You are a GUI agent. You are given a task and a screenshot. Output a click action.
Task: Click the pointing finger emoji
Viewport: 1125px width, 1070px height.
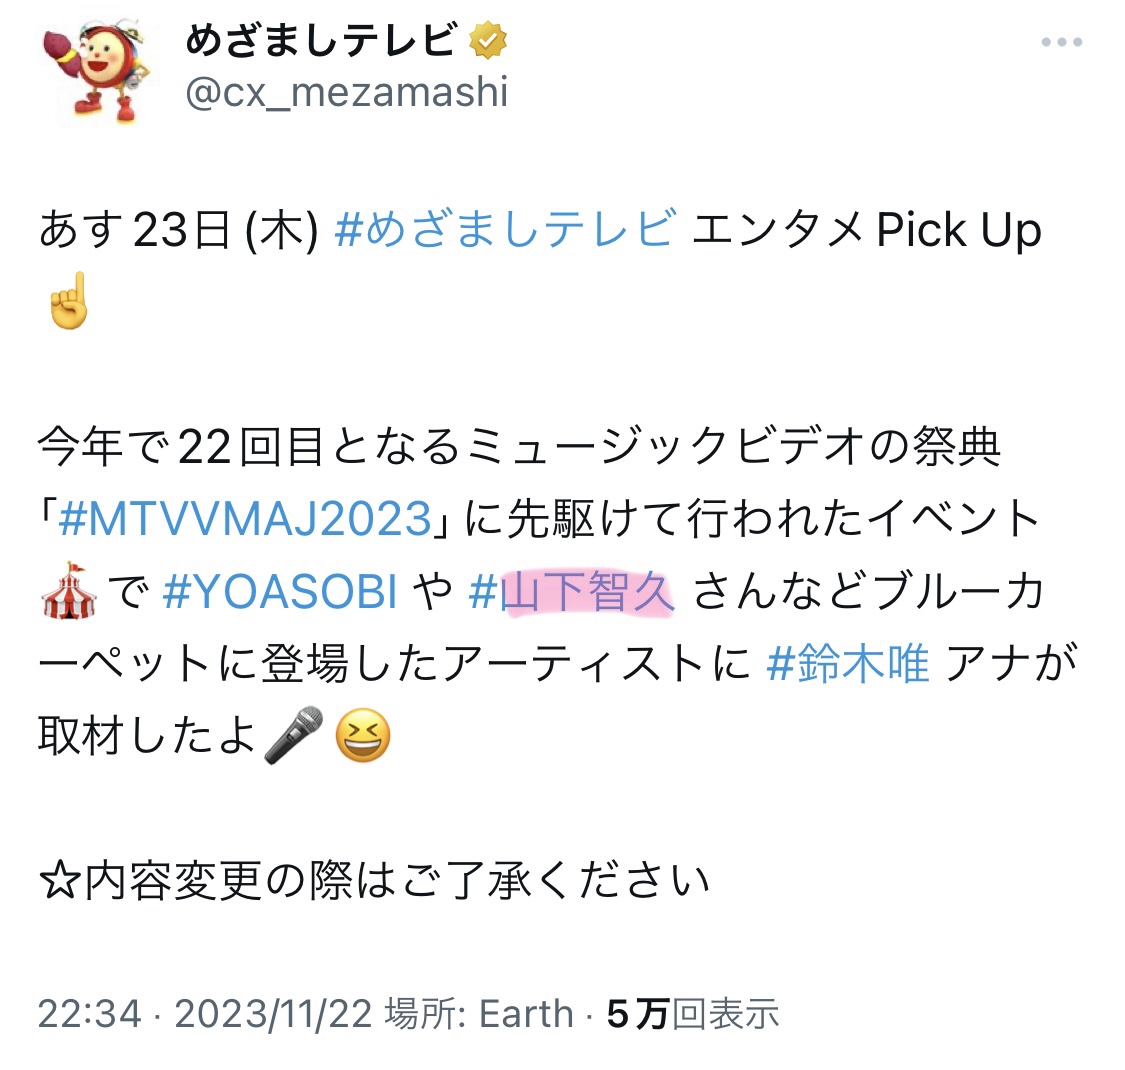pos(68,301)
